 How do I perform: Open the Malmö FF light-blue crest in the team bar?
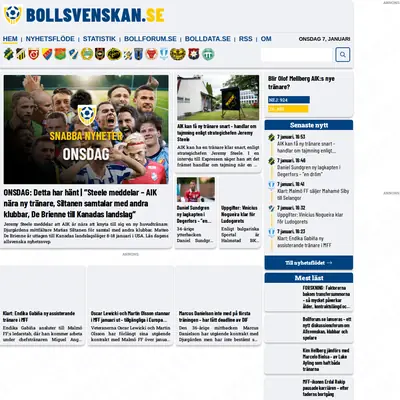point(164,54)
